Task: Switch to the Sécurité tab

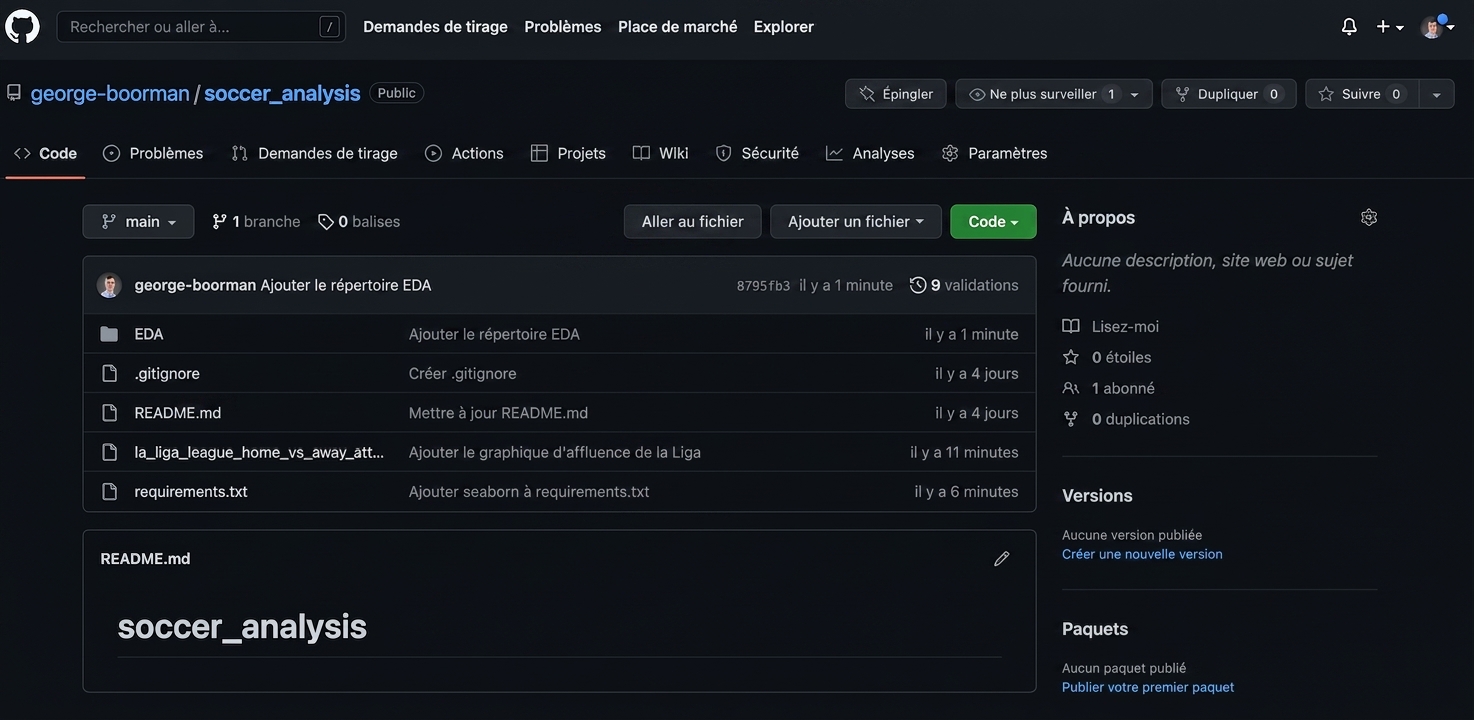Action: pos(757,153)
